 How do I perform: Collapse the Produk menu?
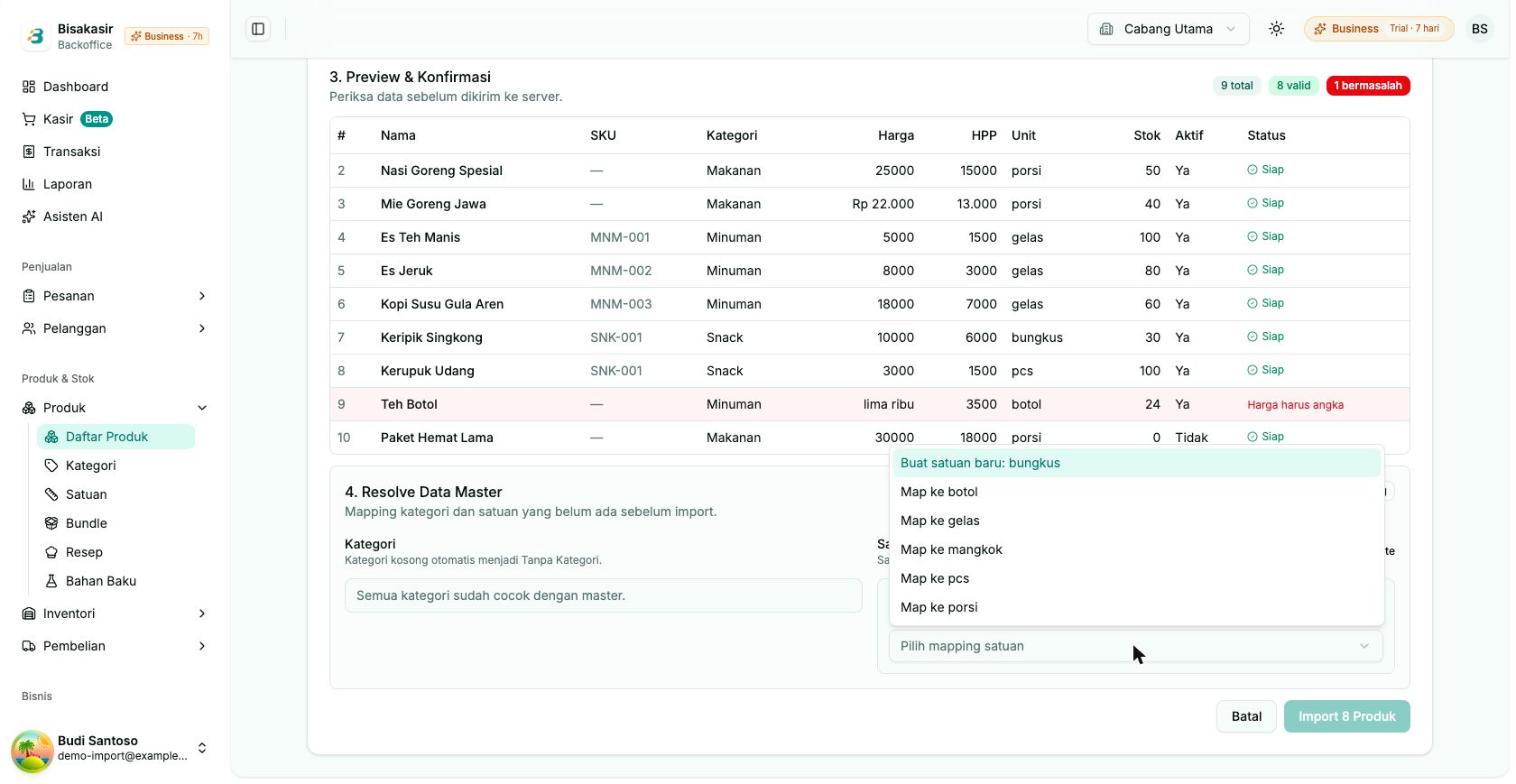tap(115, 408)
